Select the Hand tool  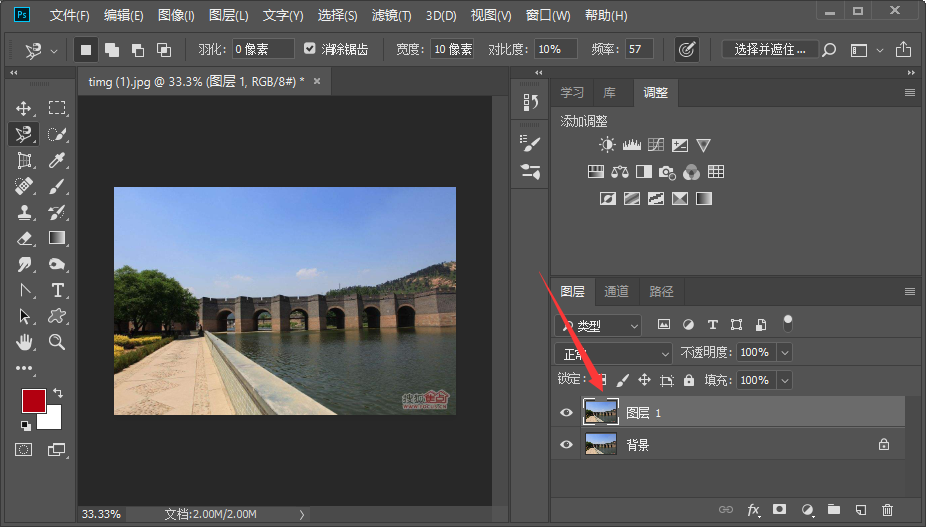pos(24,342)
